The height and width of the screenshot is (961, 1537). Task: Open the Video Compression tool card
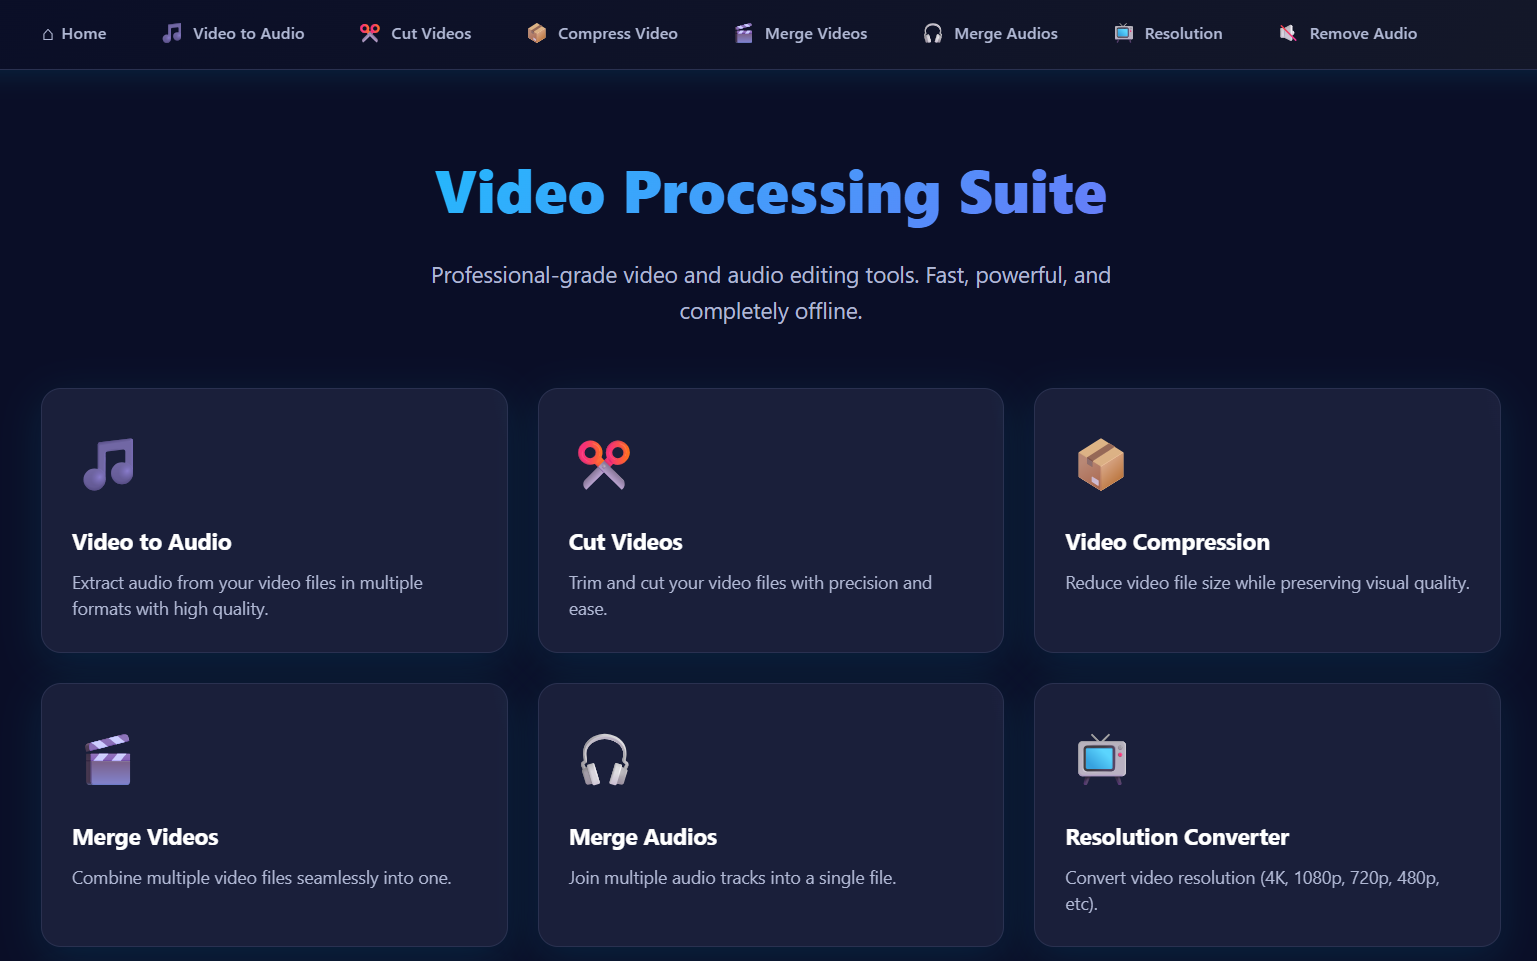pos(1267,520)
